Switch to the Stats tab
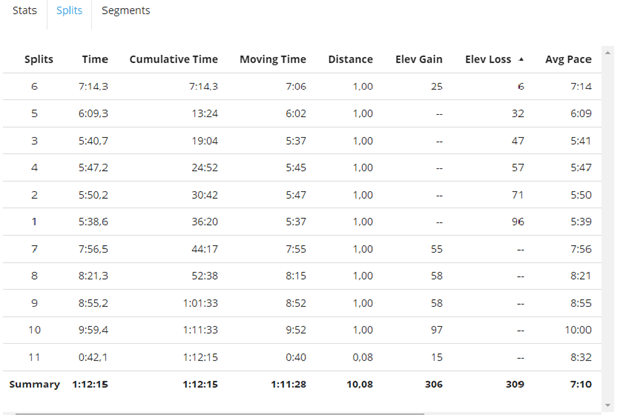 coord(25,11)
